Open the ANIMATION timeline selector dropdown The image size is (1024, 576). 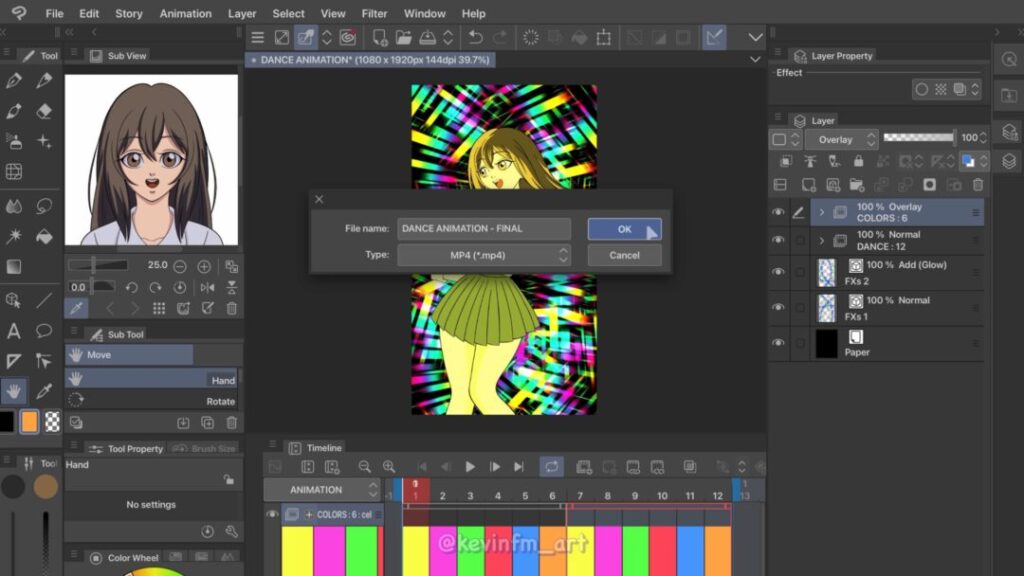(322, 490)
